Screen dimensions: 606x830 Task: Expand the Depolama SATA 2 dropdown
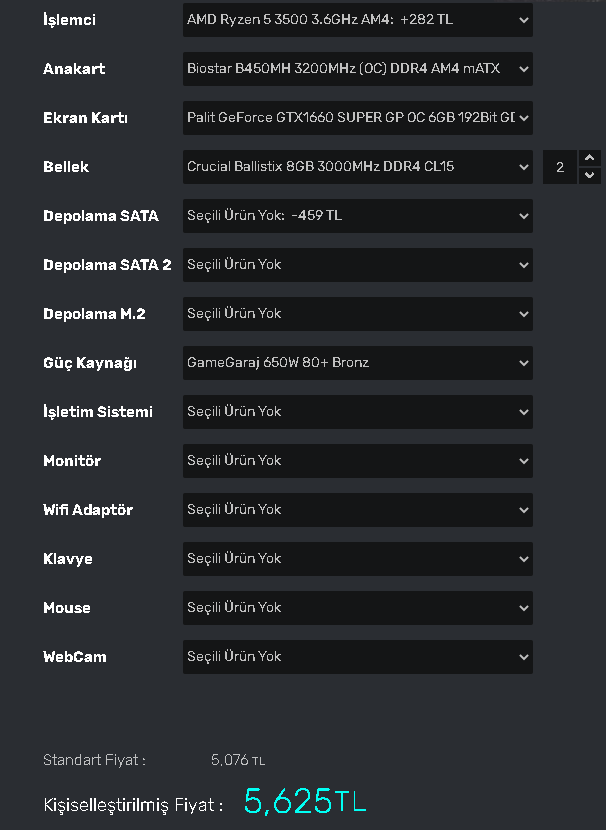coord(357,264)
